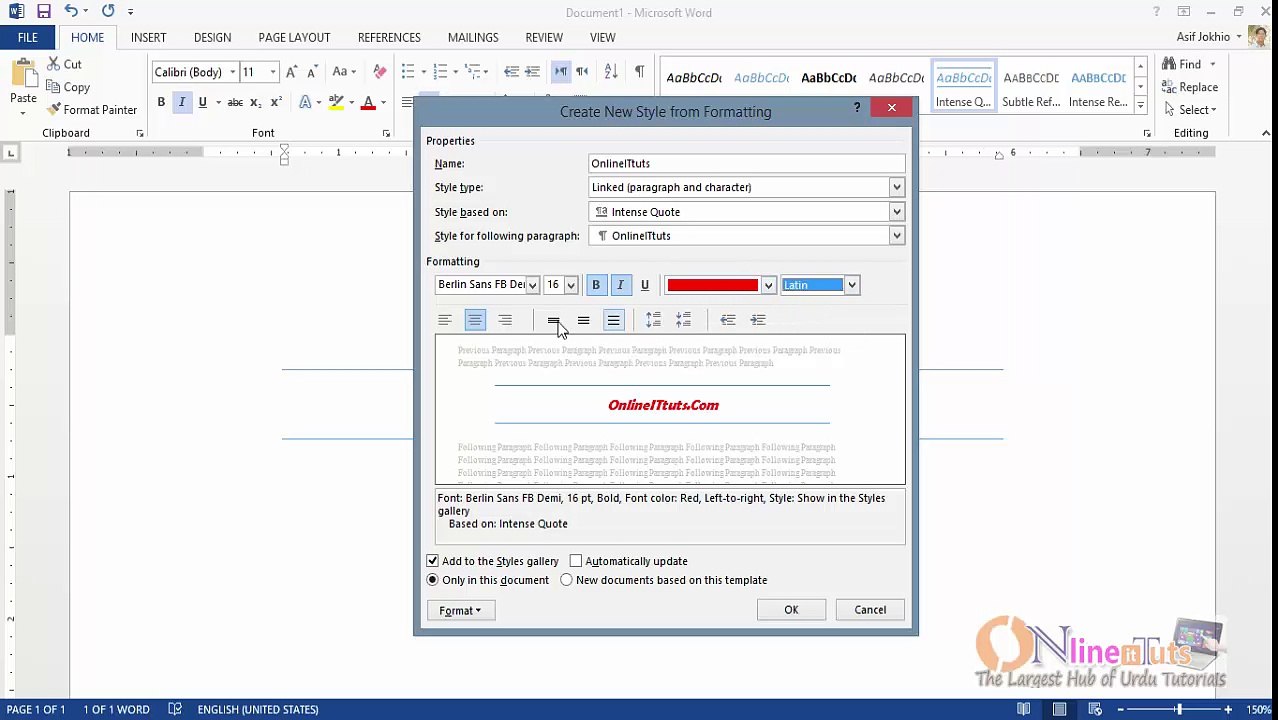Confirm the new style with OK
The width and height of the screenshot is (1278, 720).
pos(791,610)
